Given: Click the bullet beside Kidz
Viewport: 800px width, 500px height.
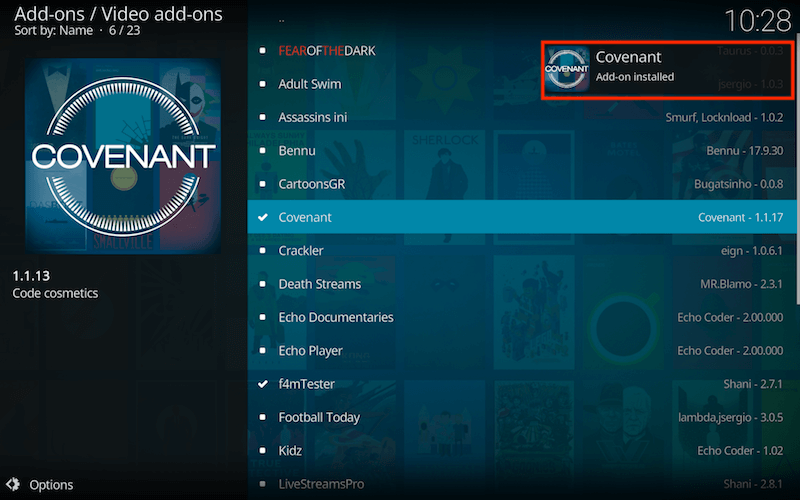Looking at the screenshot, I should point(263,451).
